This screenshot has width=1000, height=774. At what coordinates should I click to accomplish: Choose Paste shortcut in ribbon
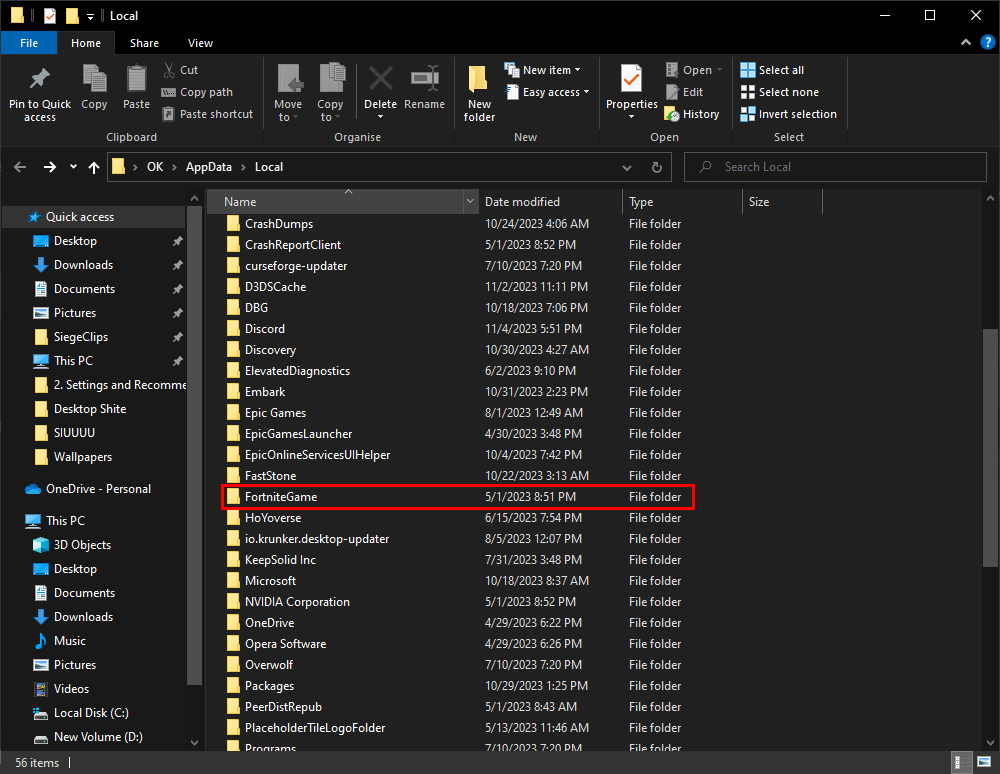208,114
